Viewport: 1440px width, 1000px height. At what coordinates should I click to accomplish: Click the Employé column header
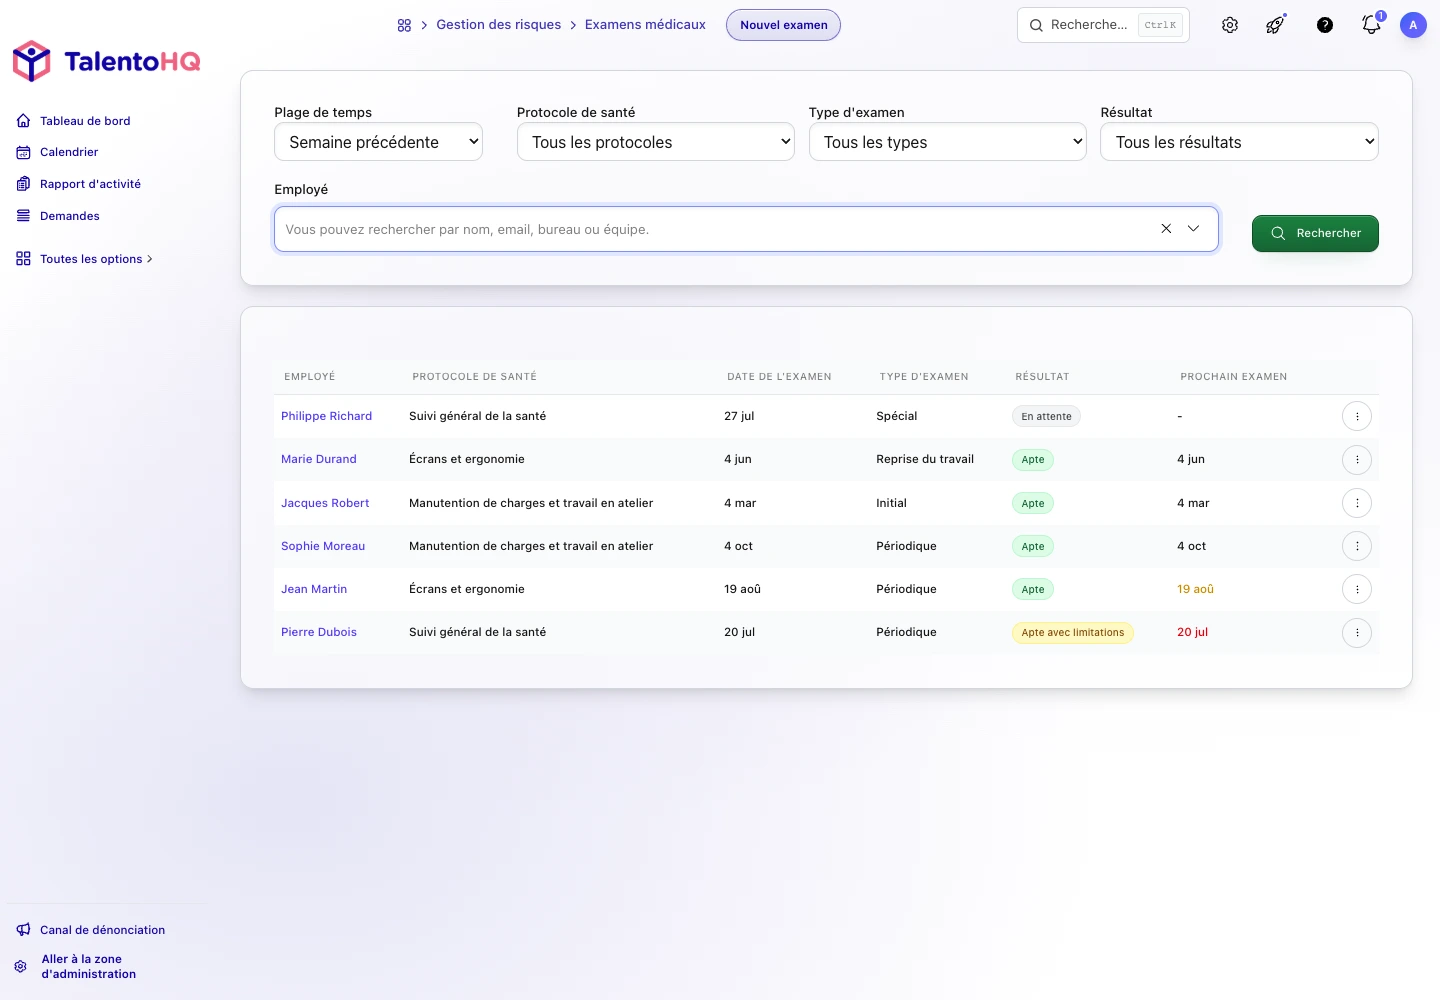310,377
